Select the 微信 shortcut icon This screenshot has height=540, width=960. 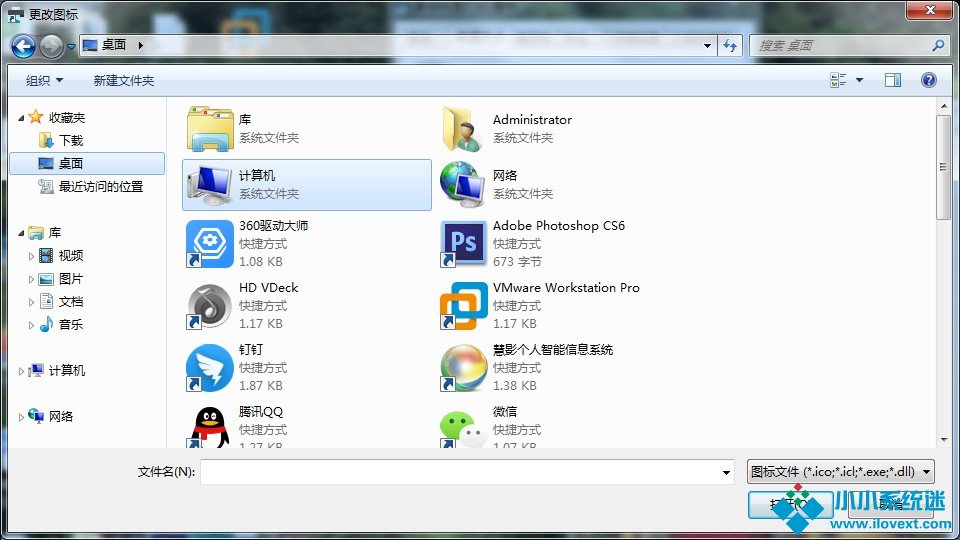coord(464,428)
